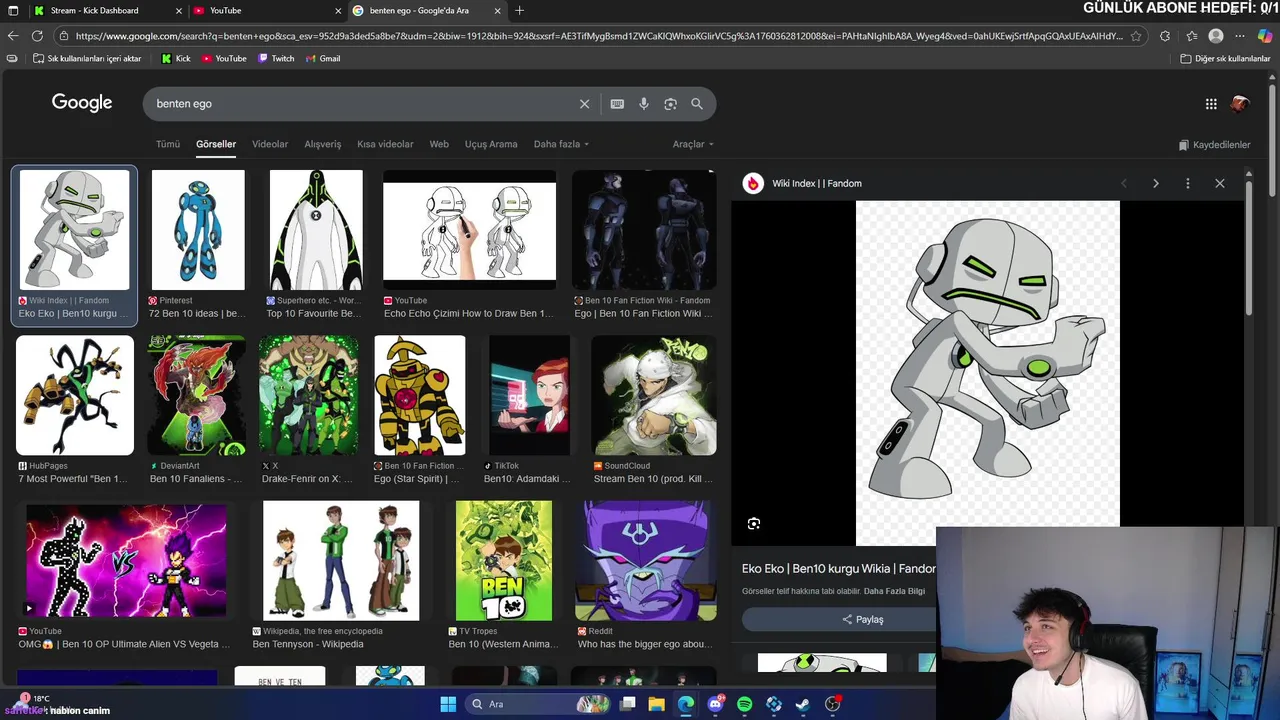Open Steam from taskbar
This screenshot has width=1280, height=720.
[802, 704]
